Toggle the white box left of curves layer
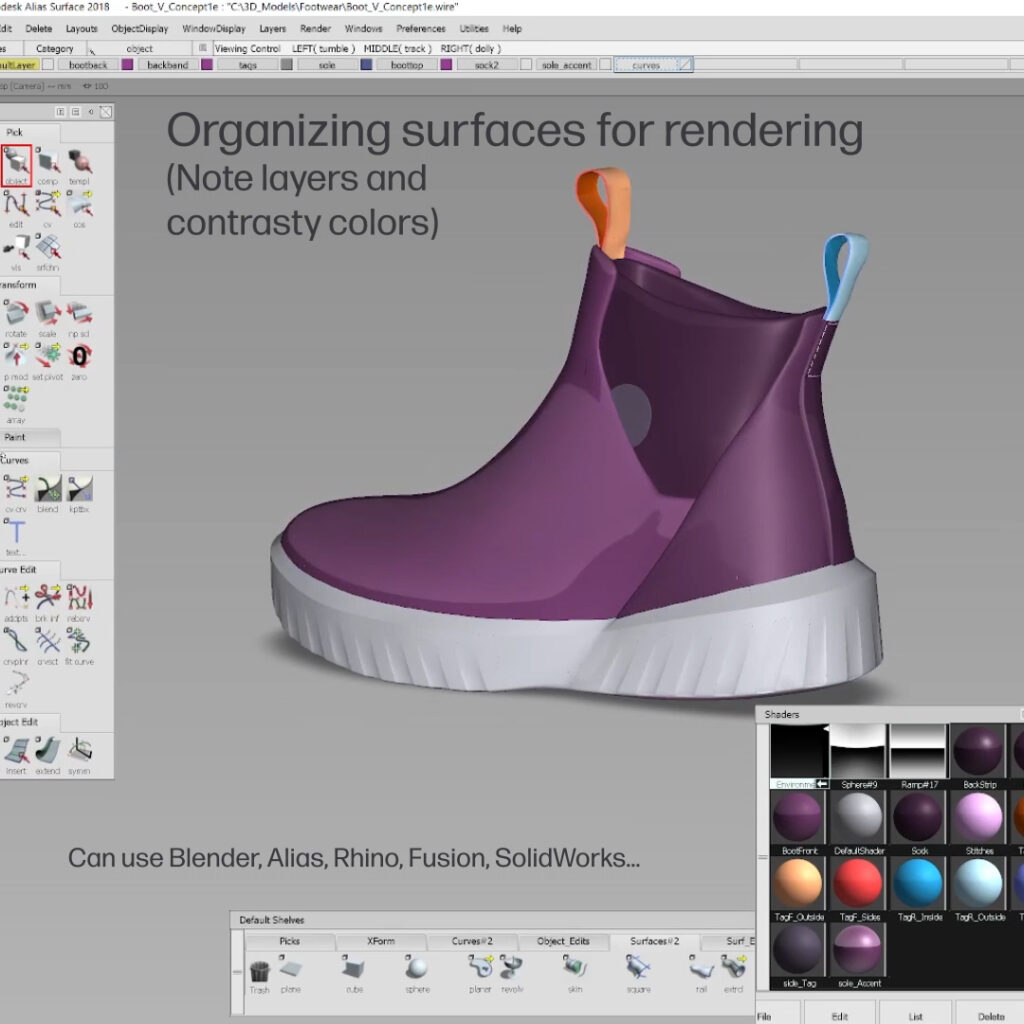This screenshot has width=1024, height=1024. (605, 65)
